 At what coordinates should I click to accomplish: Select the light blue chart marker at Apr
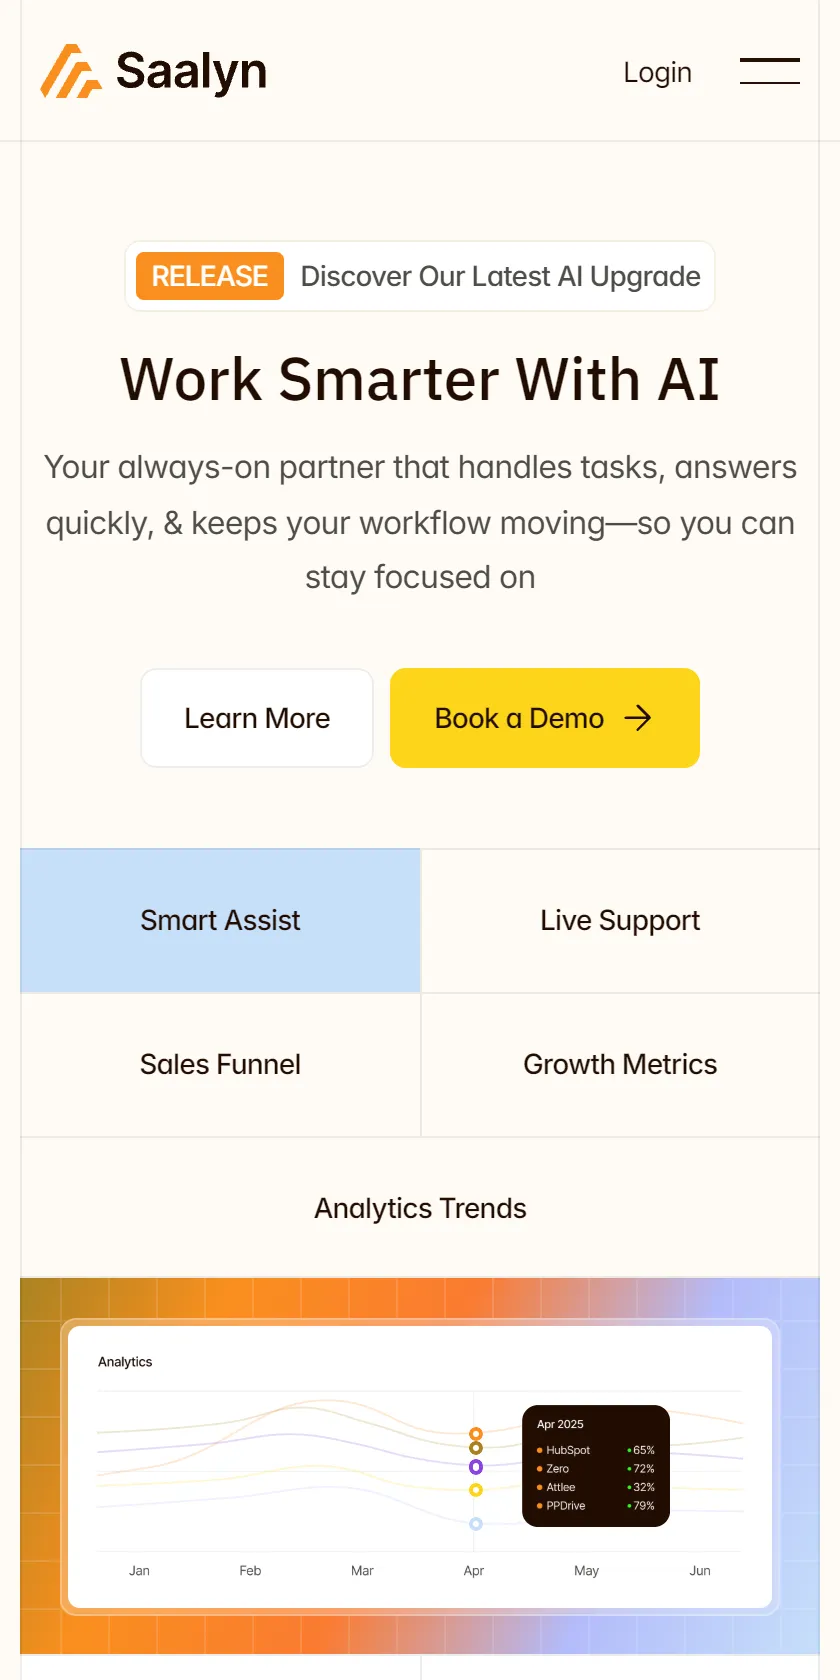click(476, 1524)
